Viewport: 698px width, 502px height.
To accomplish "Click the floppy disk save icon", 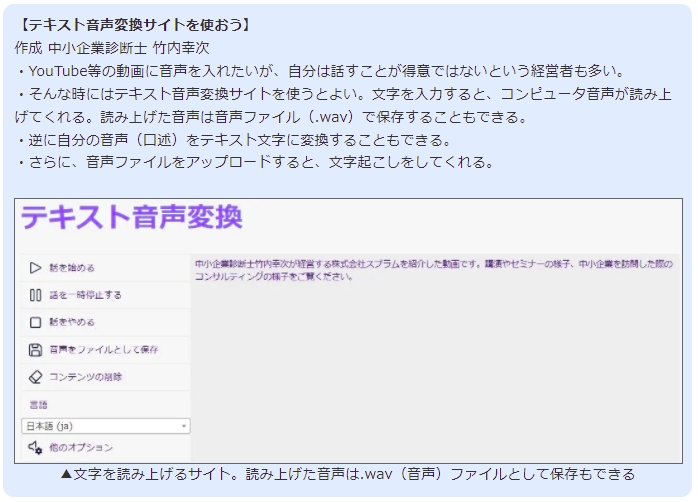I will tap(35, 350).
